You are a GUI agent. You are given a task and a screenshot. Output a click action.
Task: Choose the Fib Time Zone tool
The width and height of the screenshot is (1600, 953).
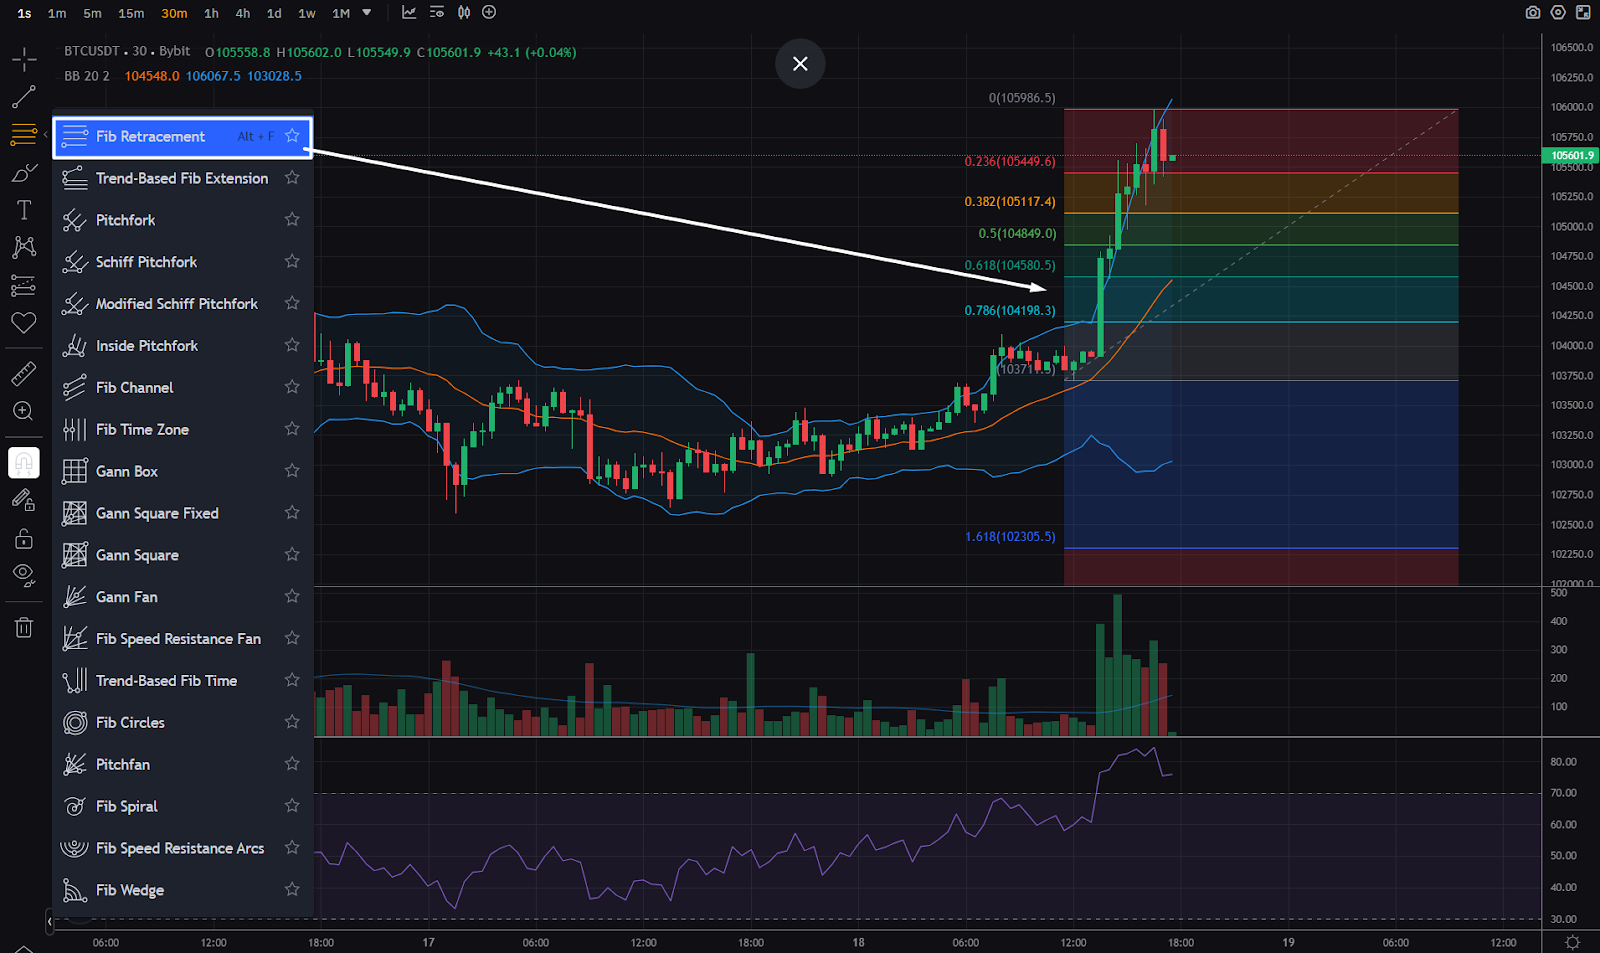183,430
